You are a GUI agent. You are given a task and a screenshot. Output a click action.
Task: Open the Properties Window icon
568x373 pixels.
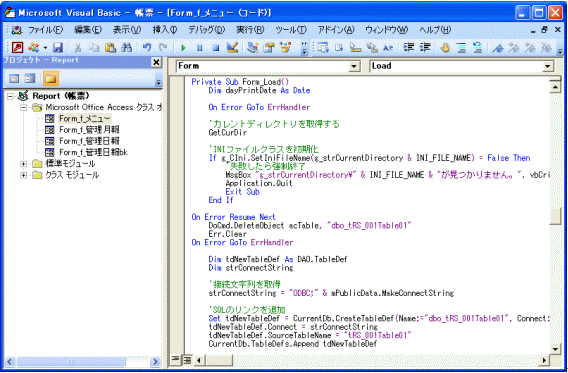click(x=269, y=47)
